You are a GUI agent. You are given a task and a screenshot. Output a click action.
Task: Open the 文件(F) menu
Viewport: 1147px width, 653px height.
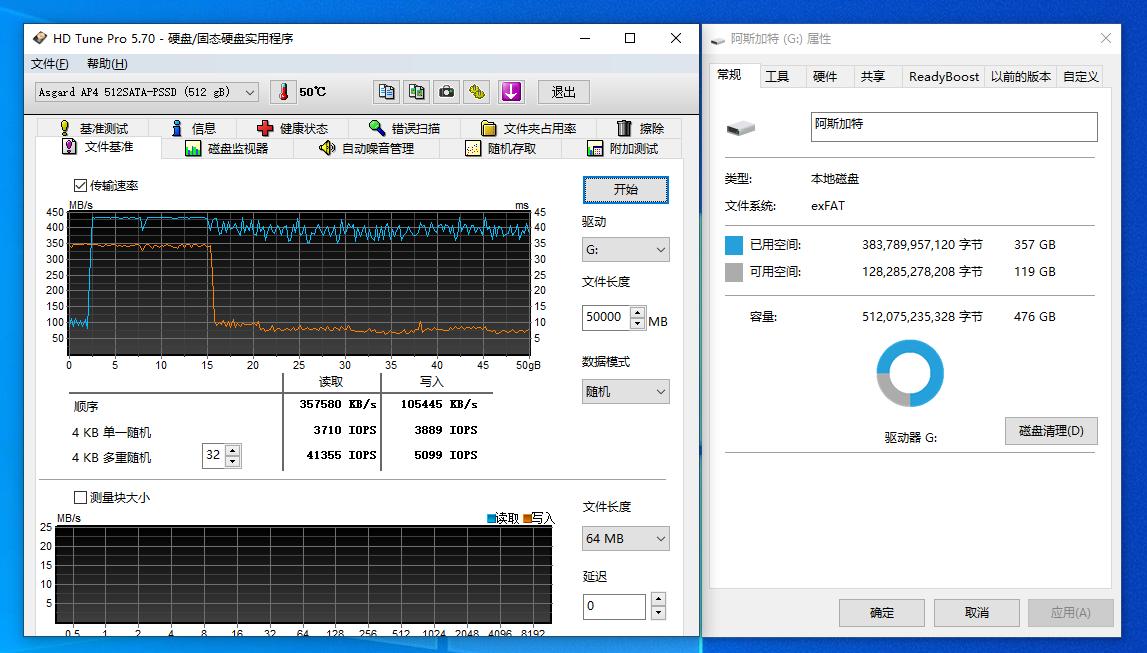pyautogui.click(x=49, y=63)
